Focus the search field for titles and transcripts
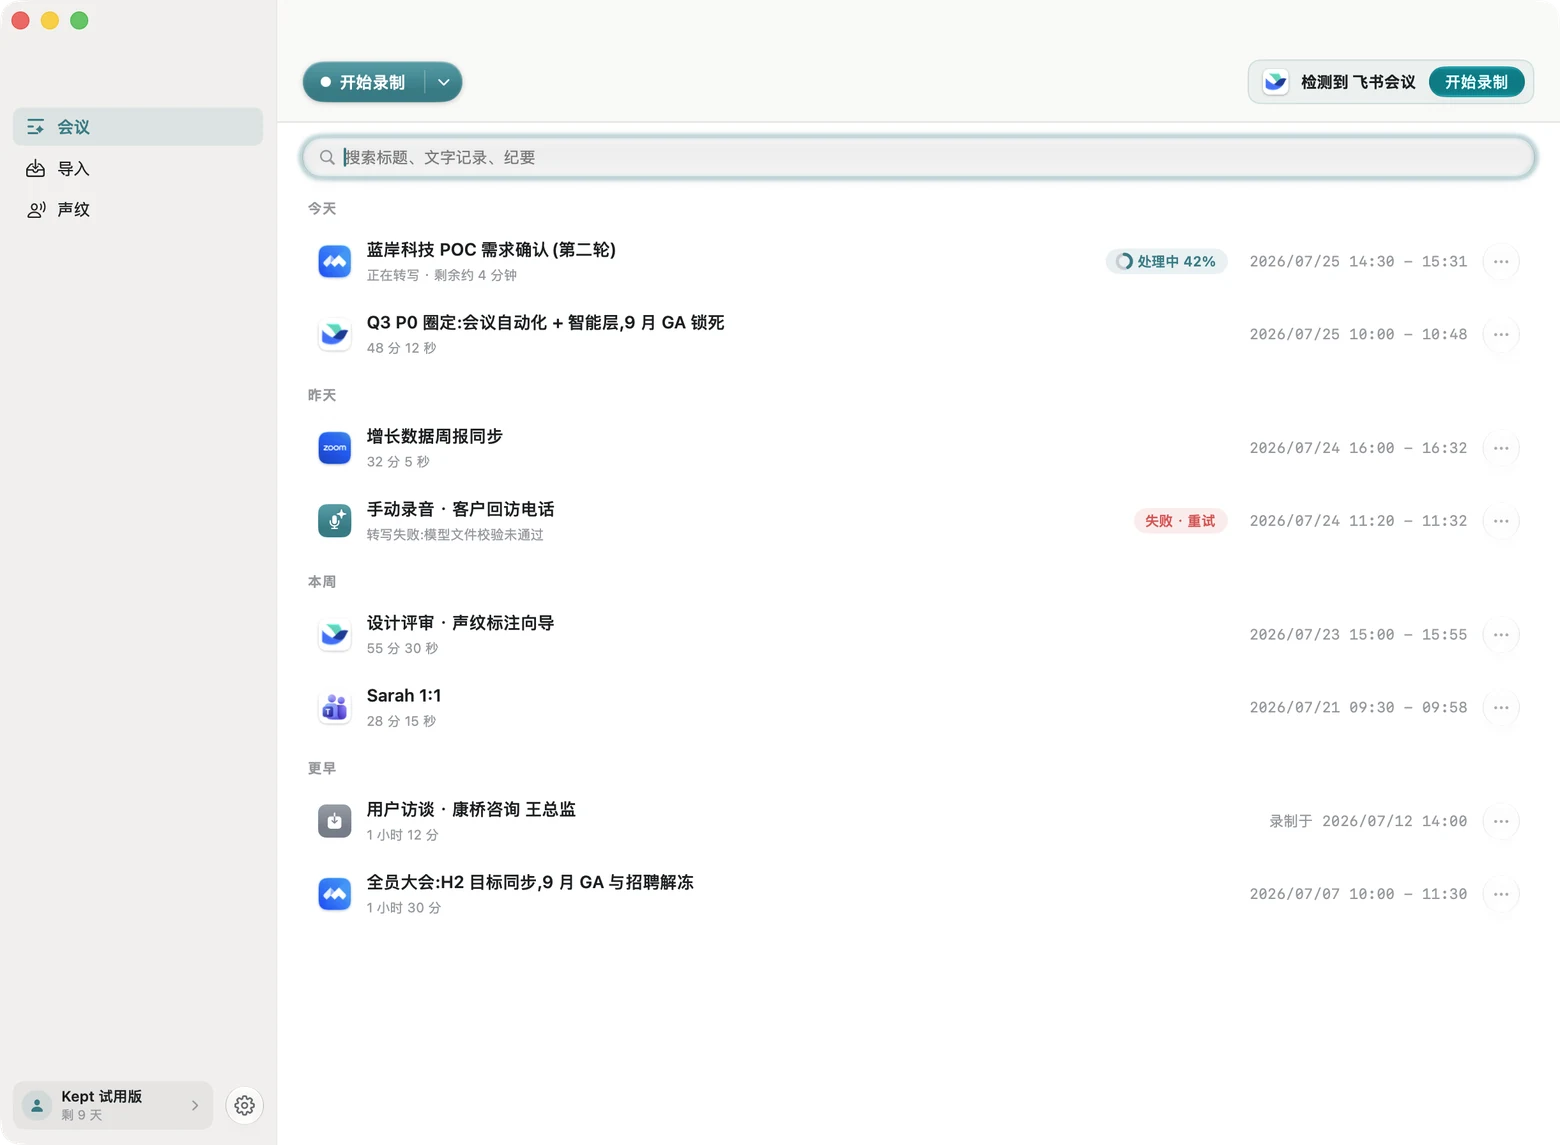 coord(918,157)
